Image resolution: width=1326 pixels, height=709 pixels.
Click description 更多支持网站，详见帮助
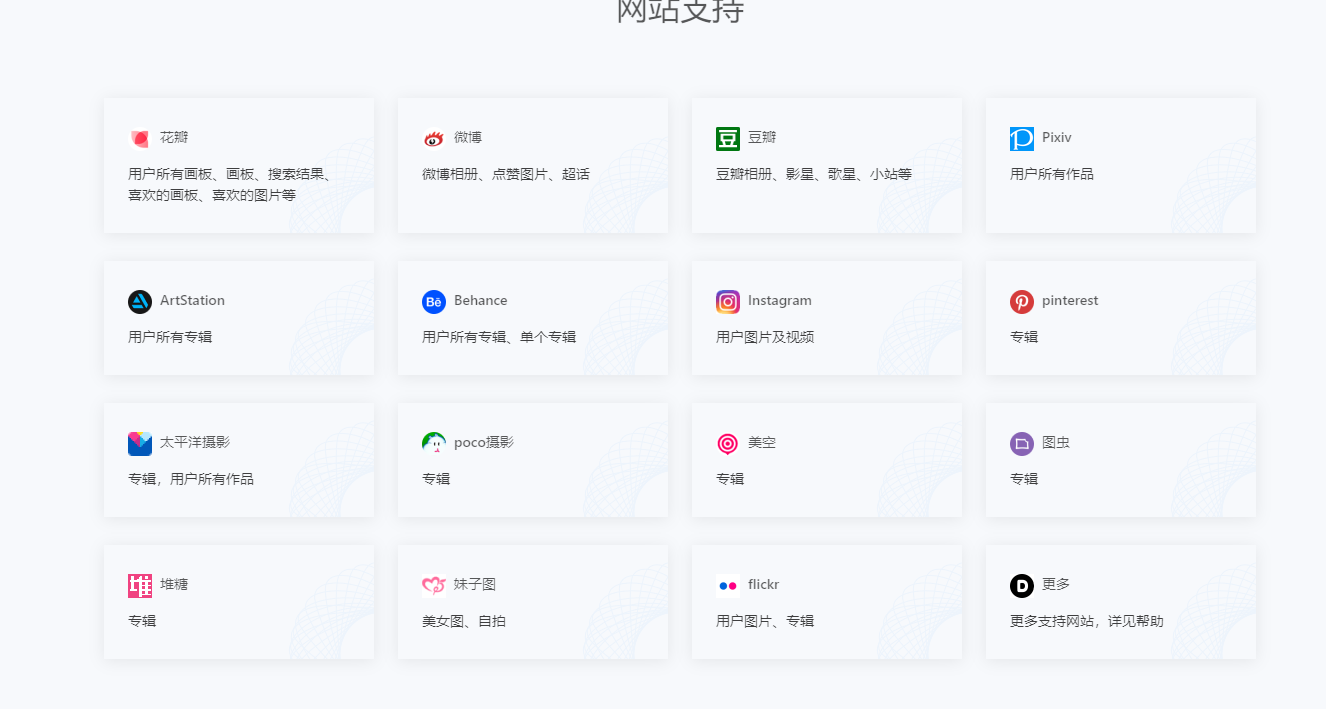pos(1087,621)
